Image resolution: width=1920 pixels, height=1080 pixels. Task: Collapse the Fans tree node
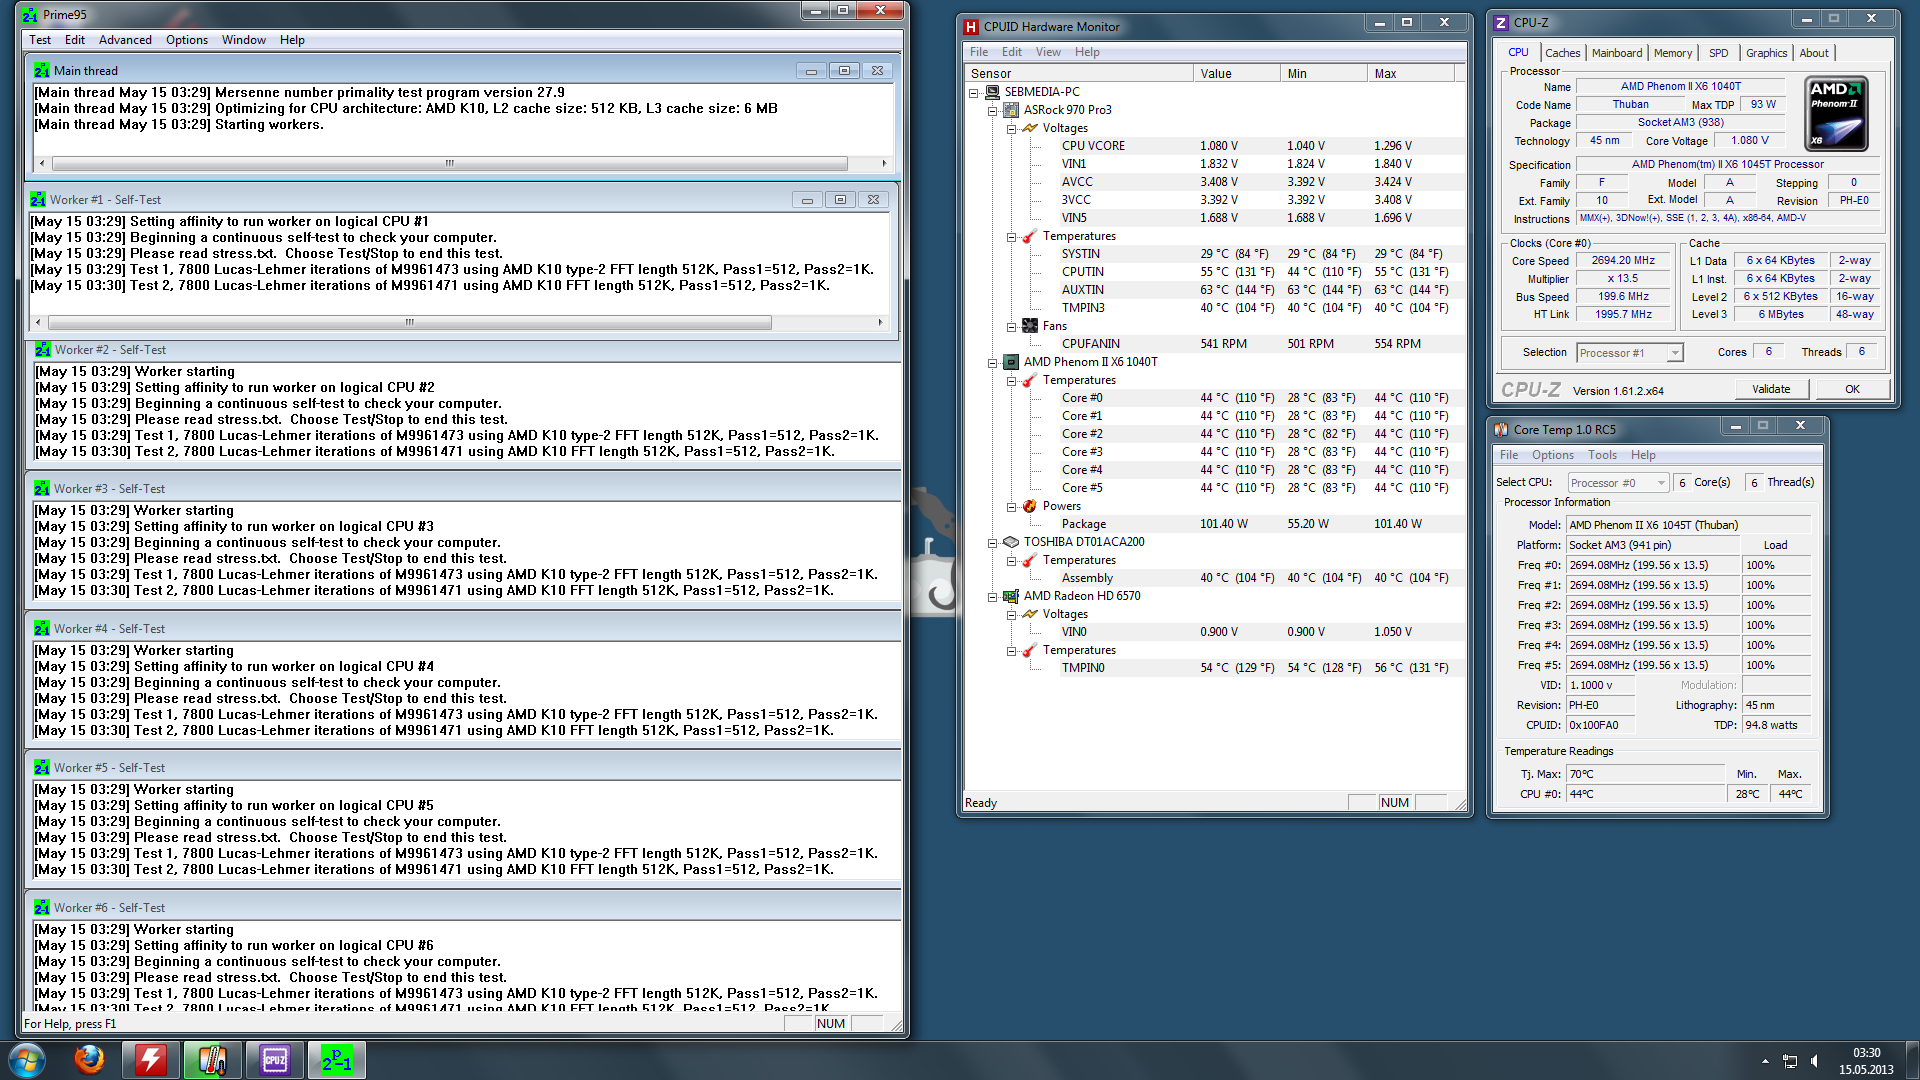coord(1011,326)
